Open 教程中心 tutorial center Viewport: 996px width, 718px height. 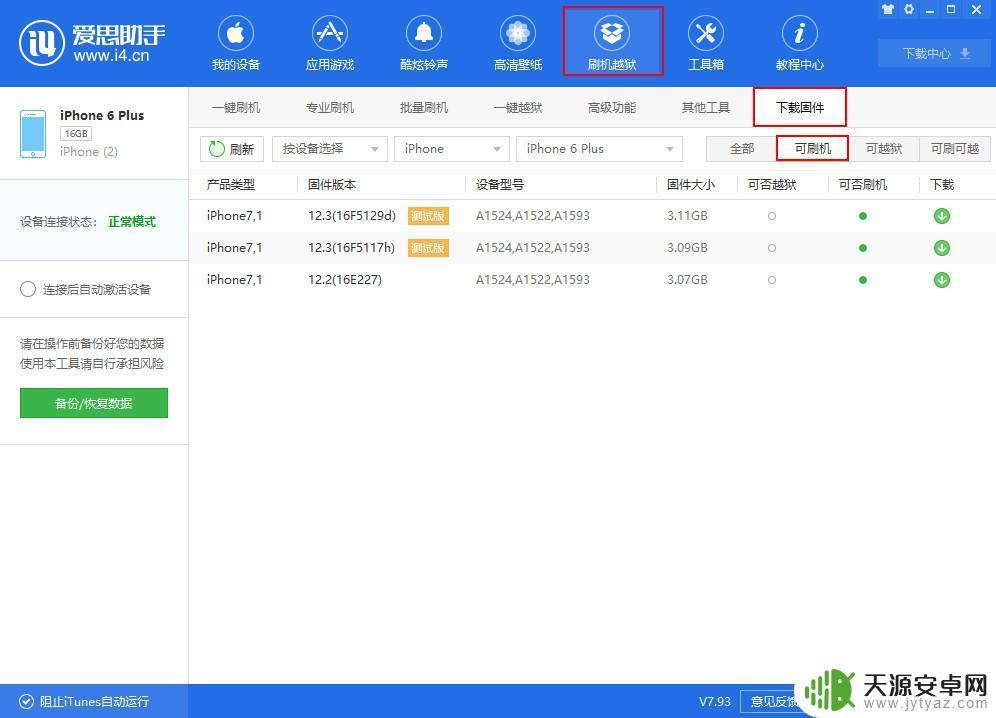point(800,43)
